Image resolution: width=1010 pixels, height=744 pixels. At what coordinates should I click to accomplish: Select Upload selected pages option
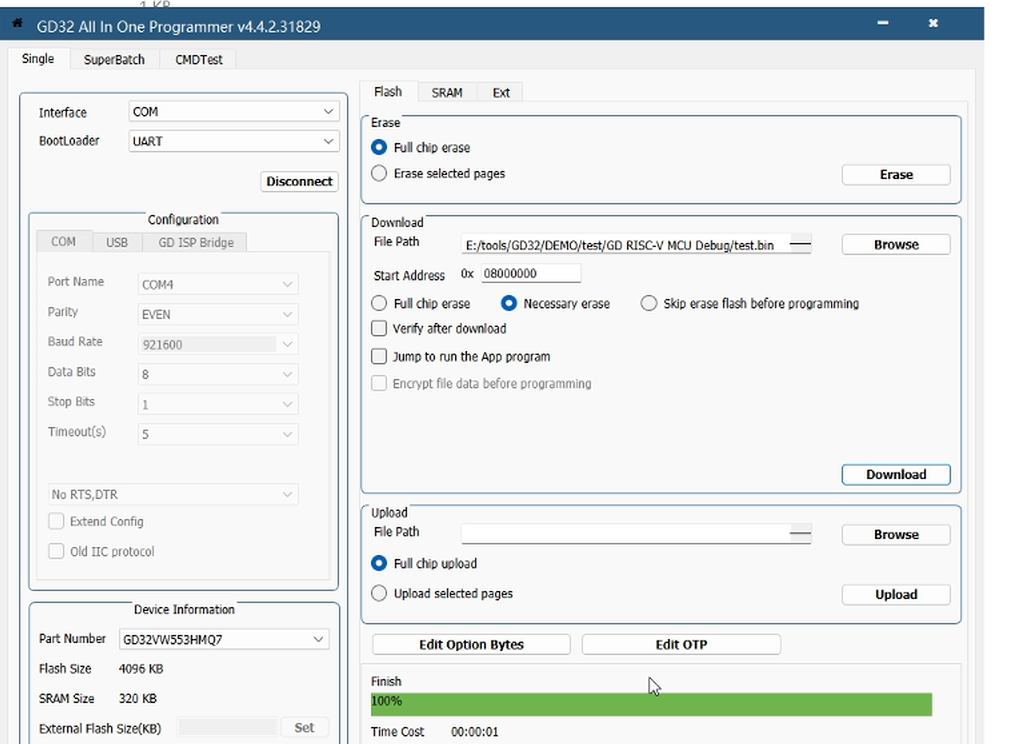pyautogui.click(x=379, y=594)
